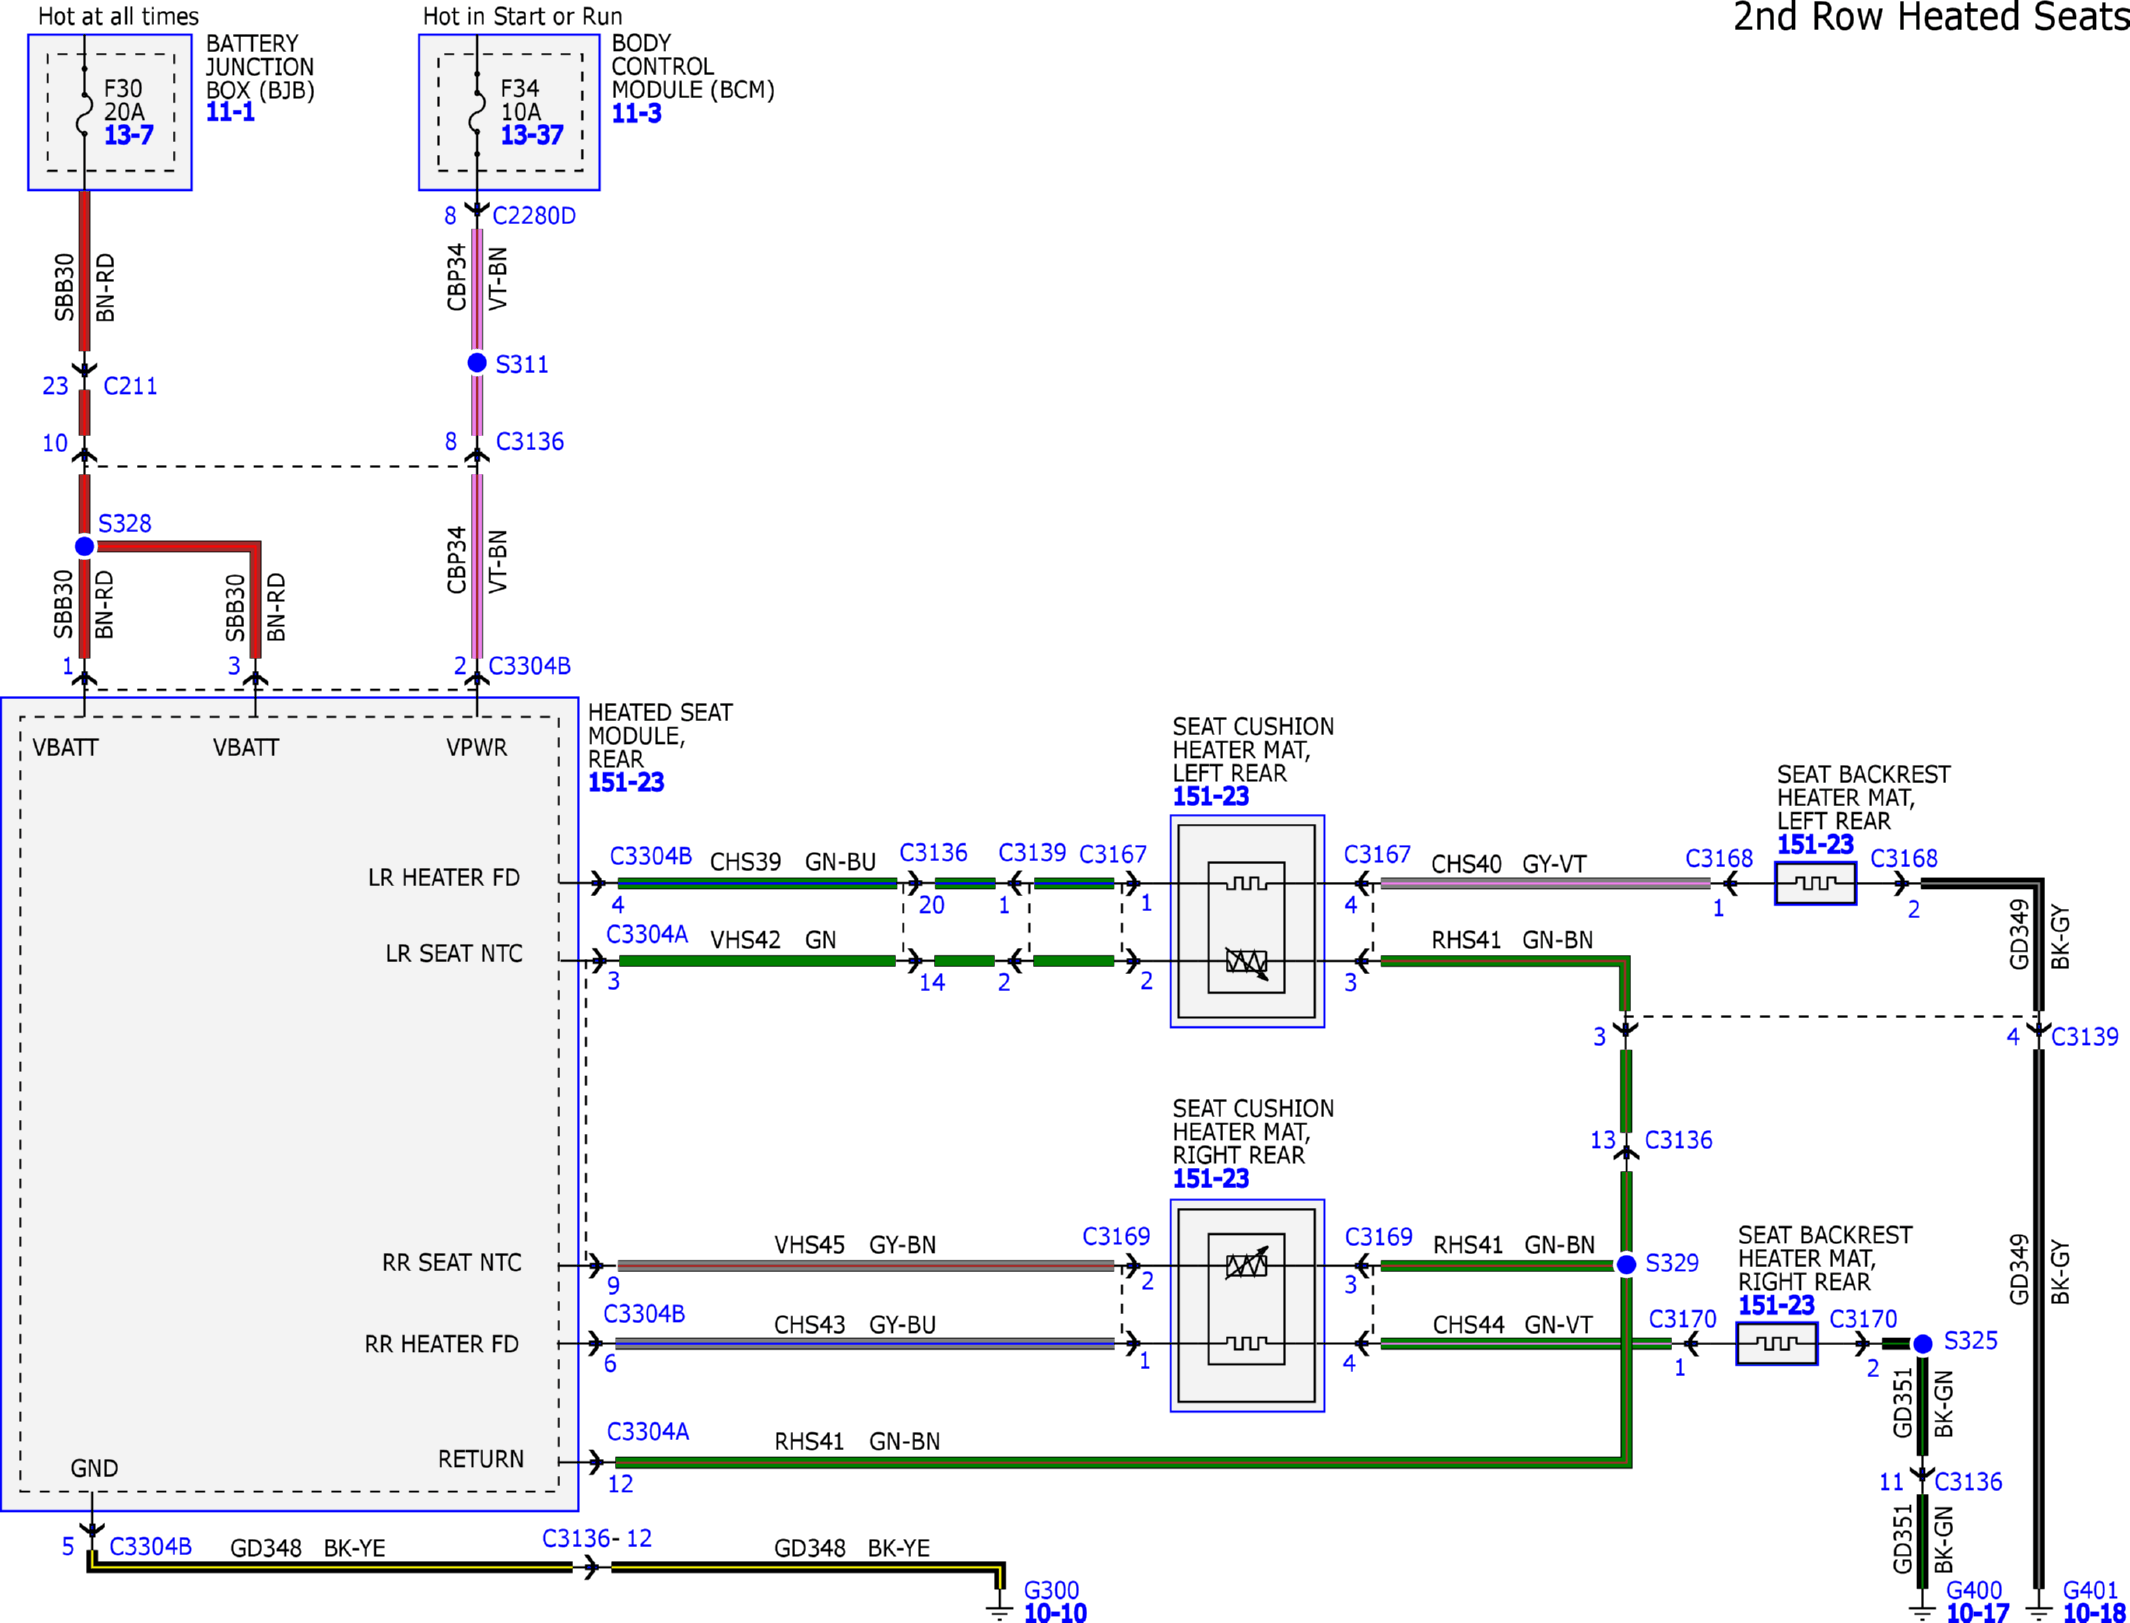Select the S311 splice dot
This screenshot has height=1623, width=2130.
pos(477,363)
